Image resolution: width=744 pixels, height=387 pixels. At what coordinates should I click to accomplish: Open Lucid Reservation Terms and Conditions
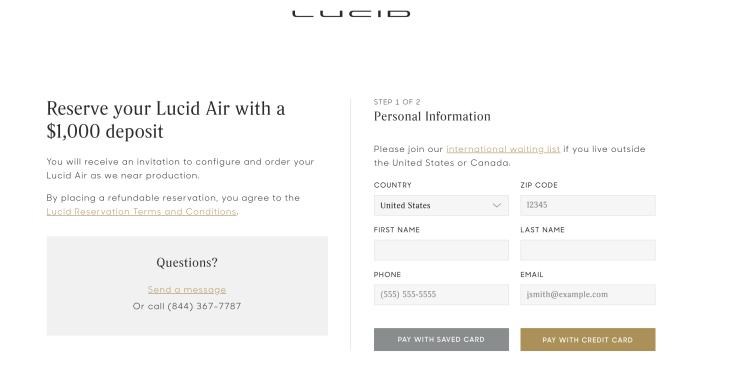point(141,212)
